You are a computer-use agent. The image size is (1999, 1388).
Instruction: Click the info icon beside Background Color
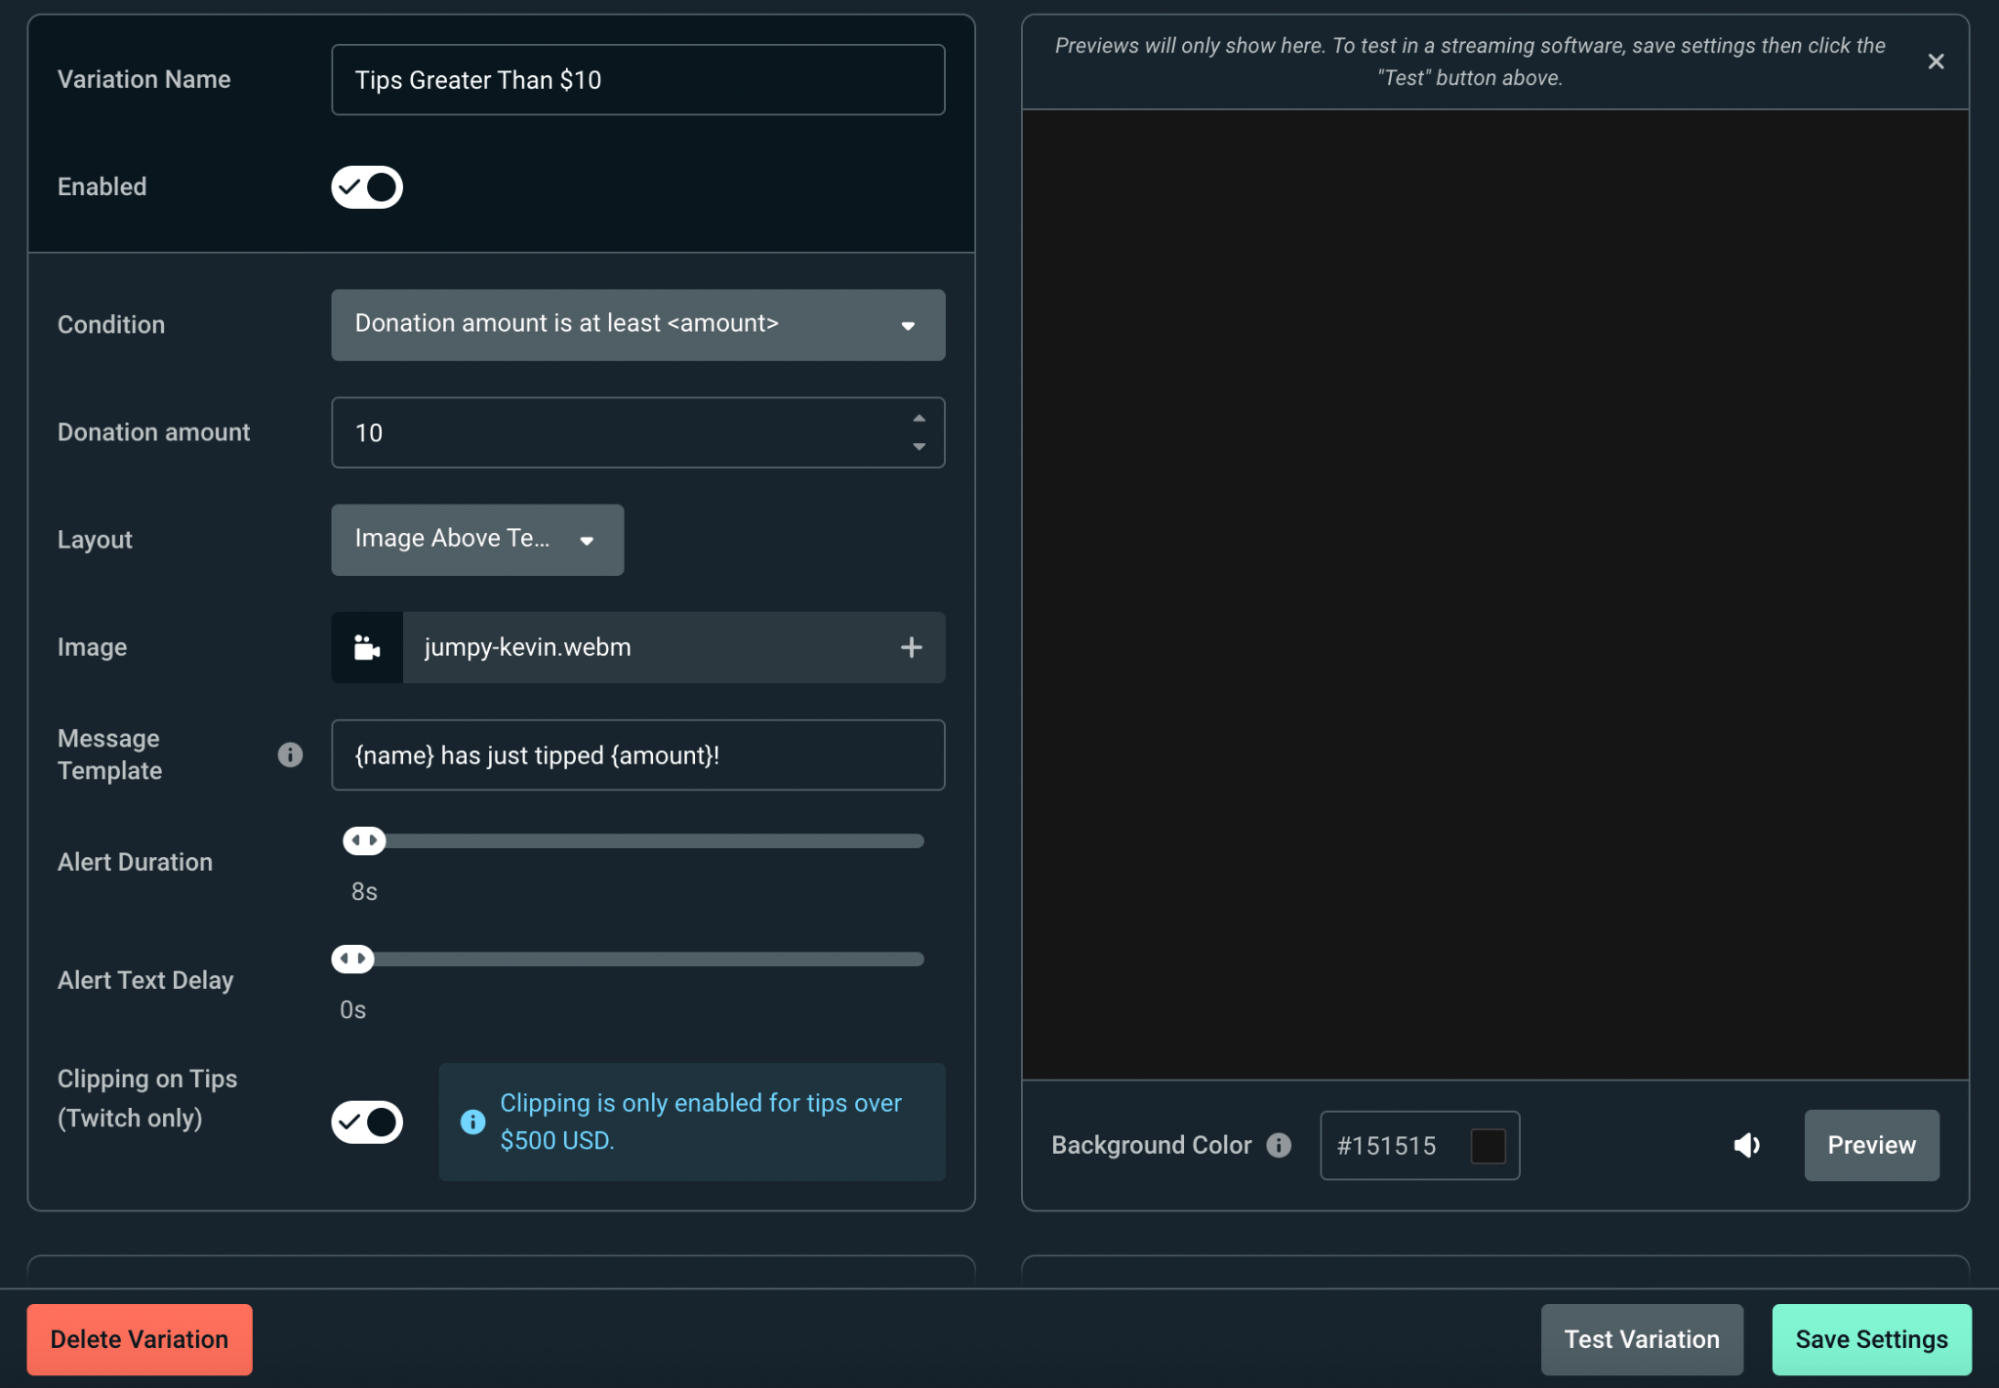tap(1278, 1146)
